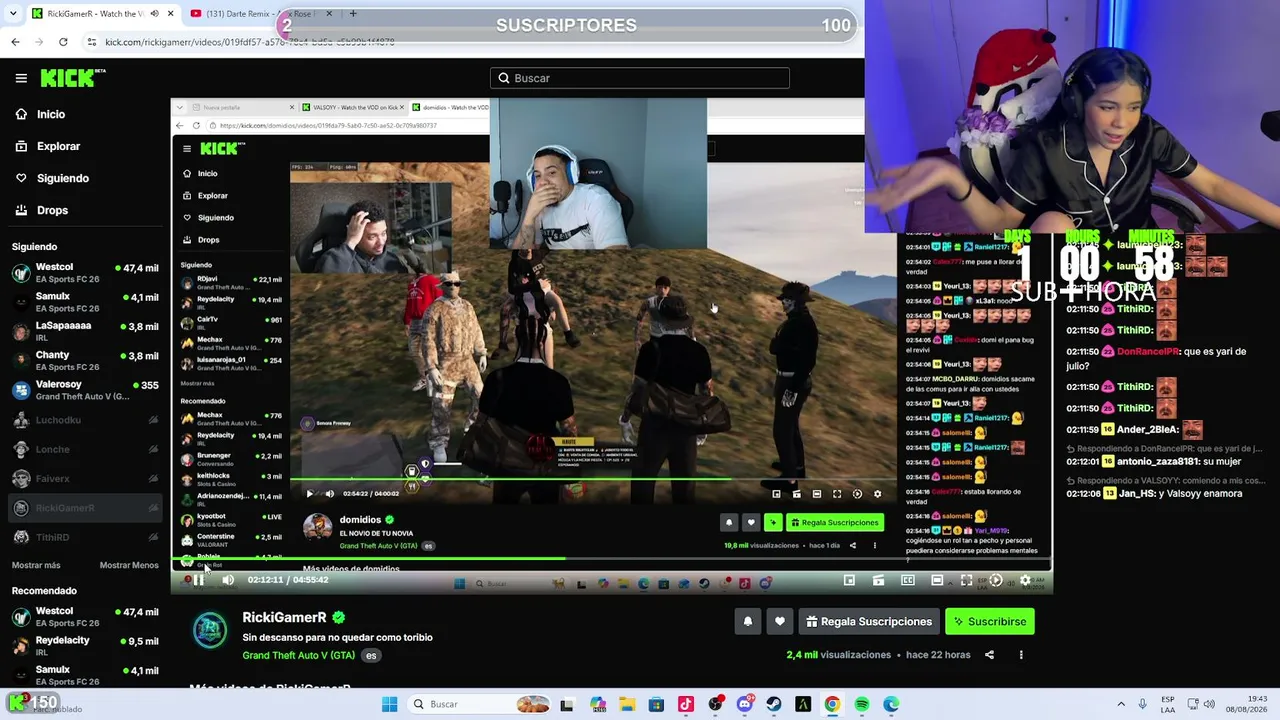Select offline channel TithiRD
1280x720 pixels.
85,537
